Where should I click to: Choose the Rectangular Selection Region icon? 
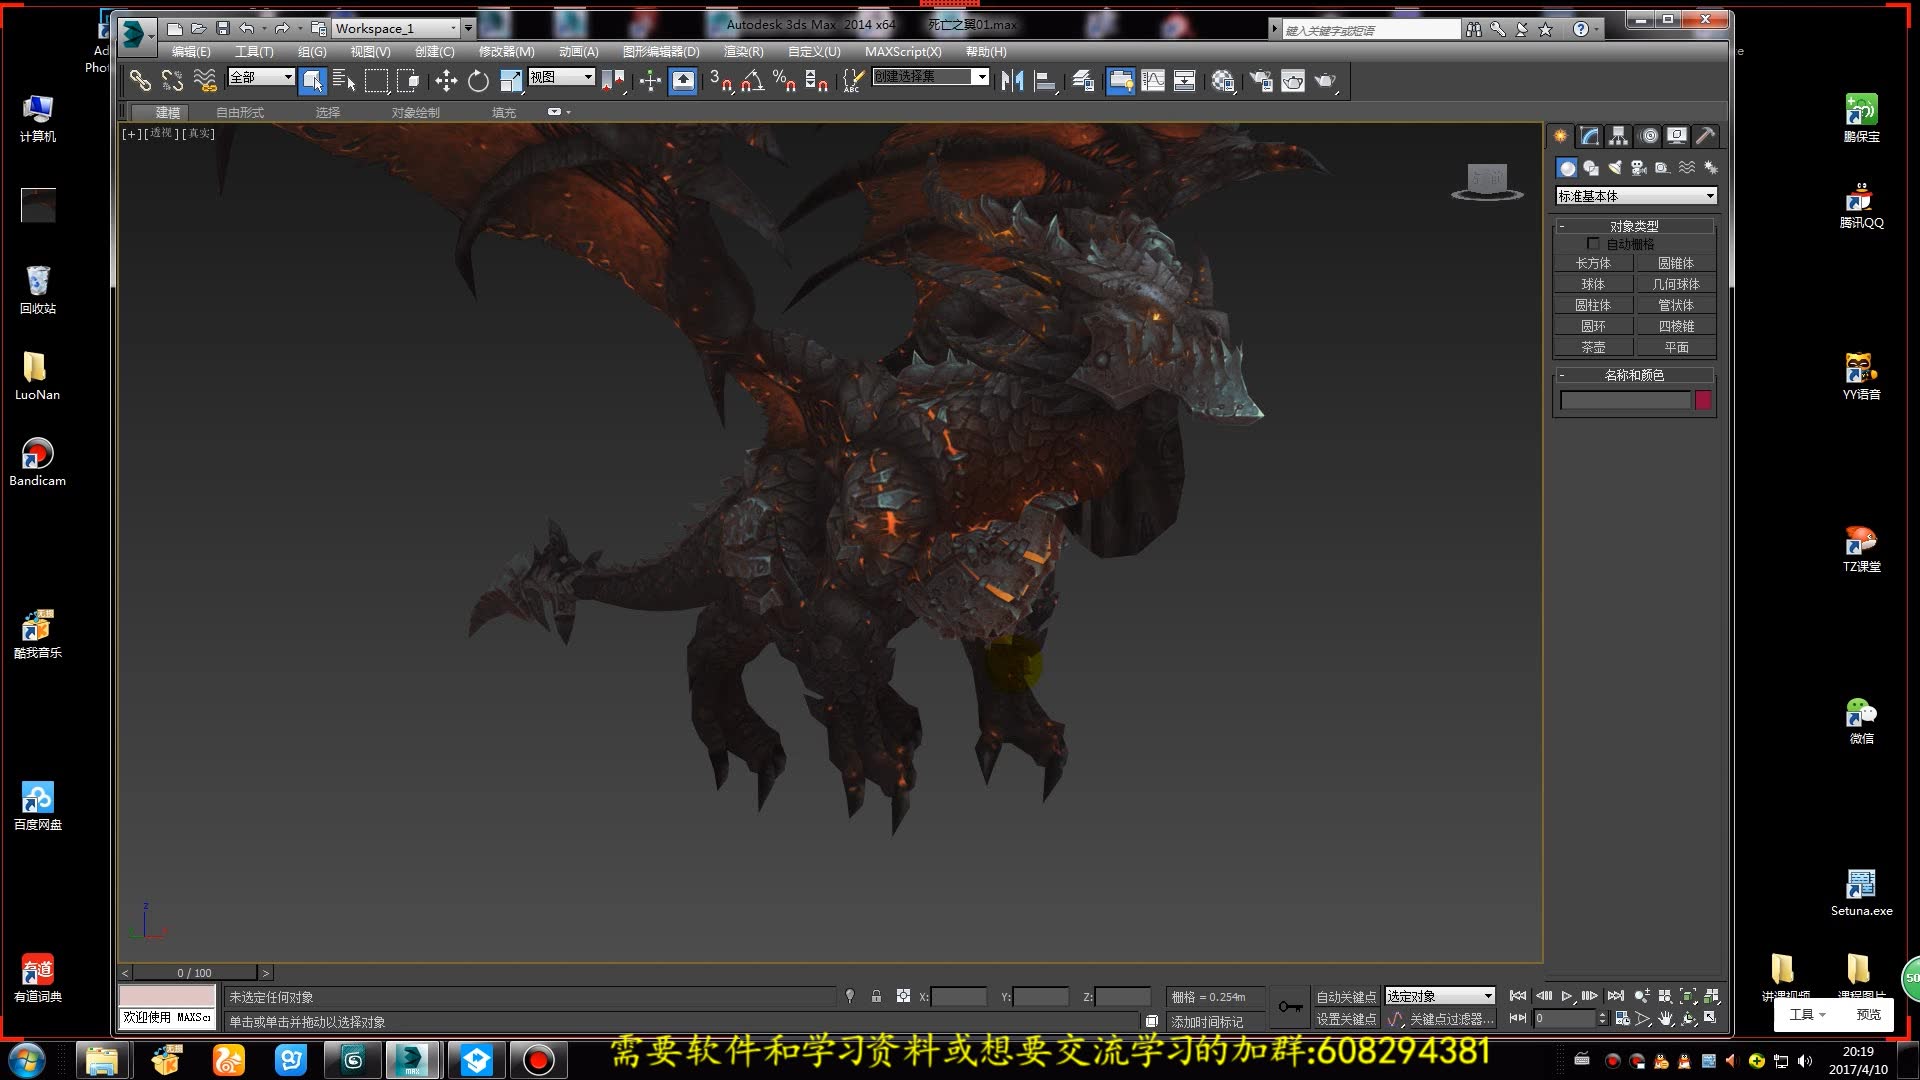coord(376,81)
